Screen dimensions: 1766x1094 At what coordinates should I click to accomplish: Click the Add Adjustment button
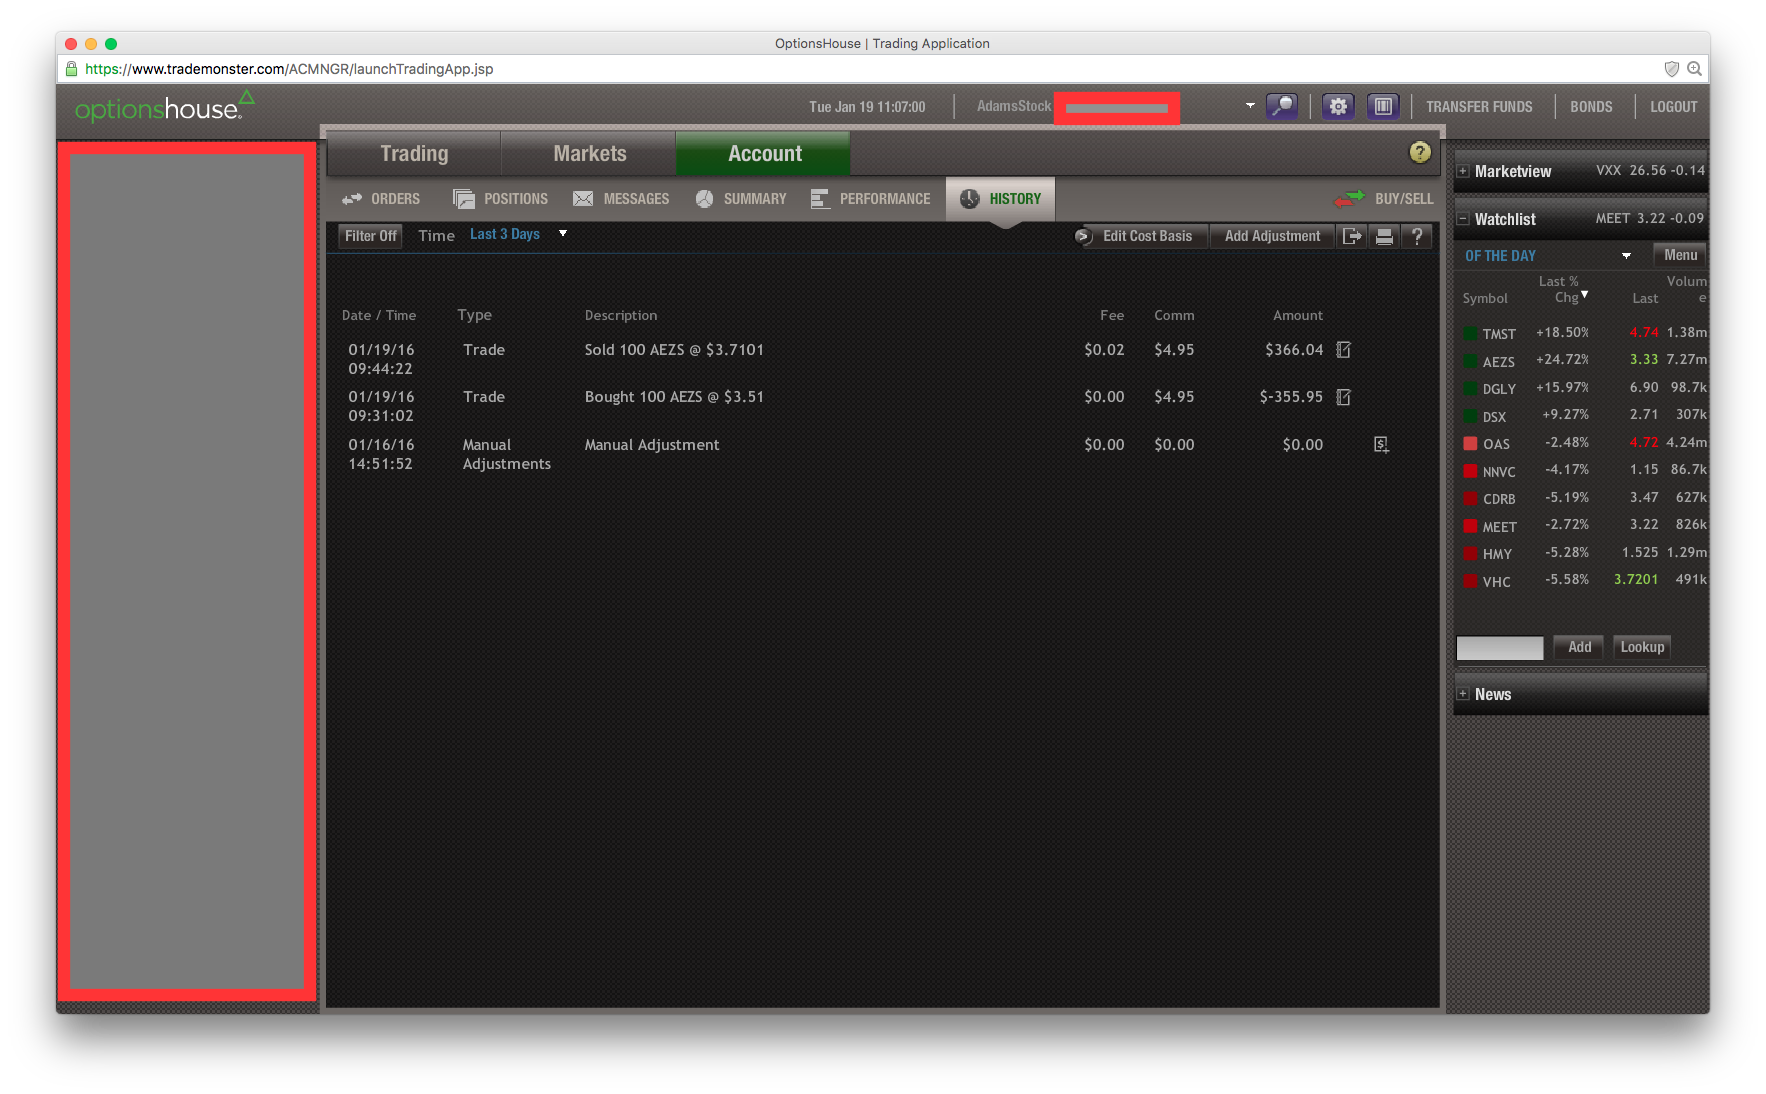coord(1272,236)
